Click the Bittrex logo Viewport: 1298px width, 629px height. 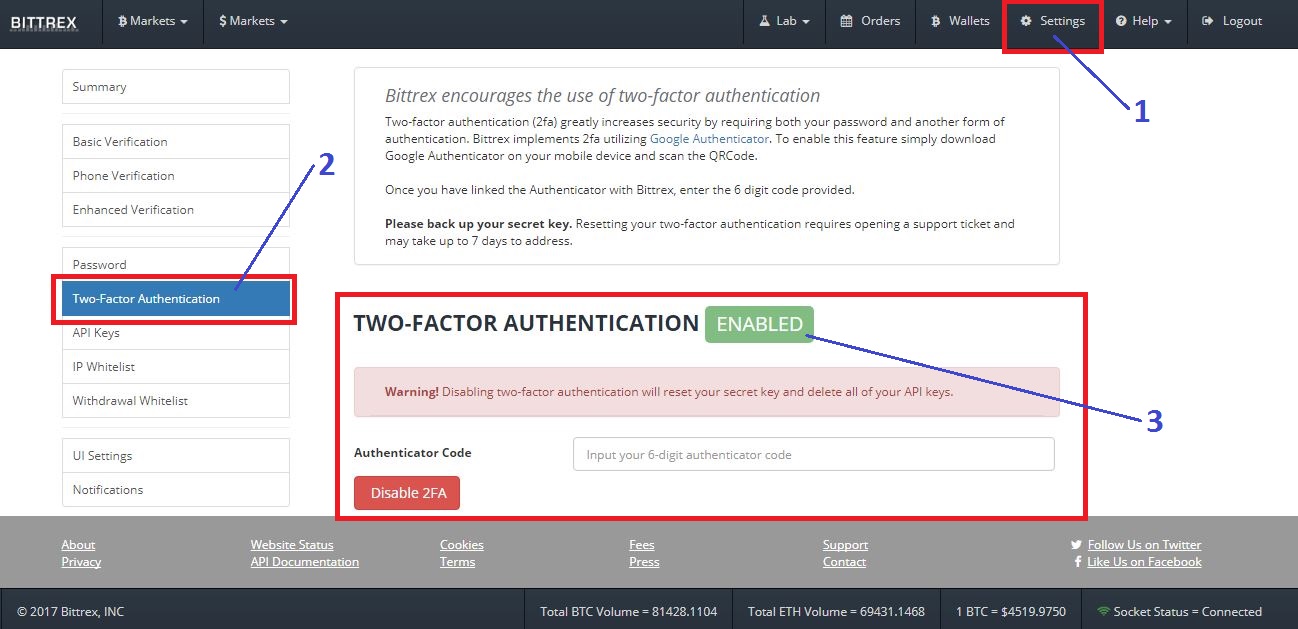point(43,22)
